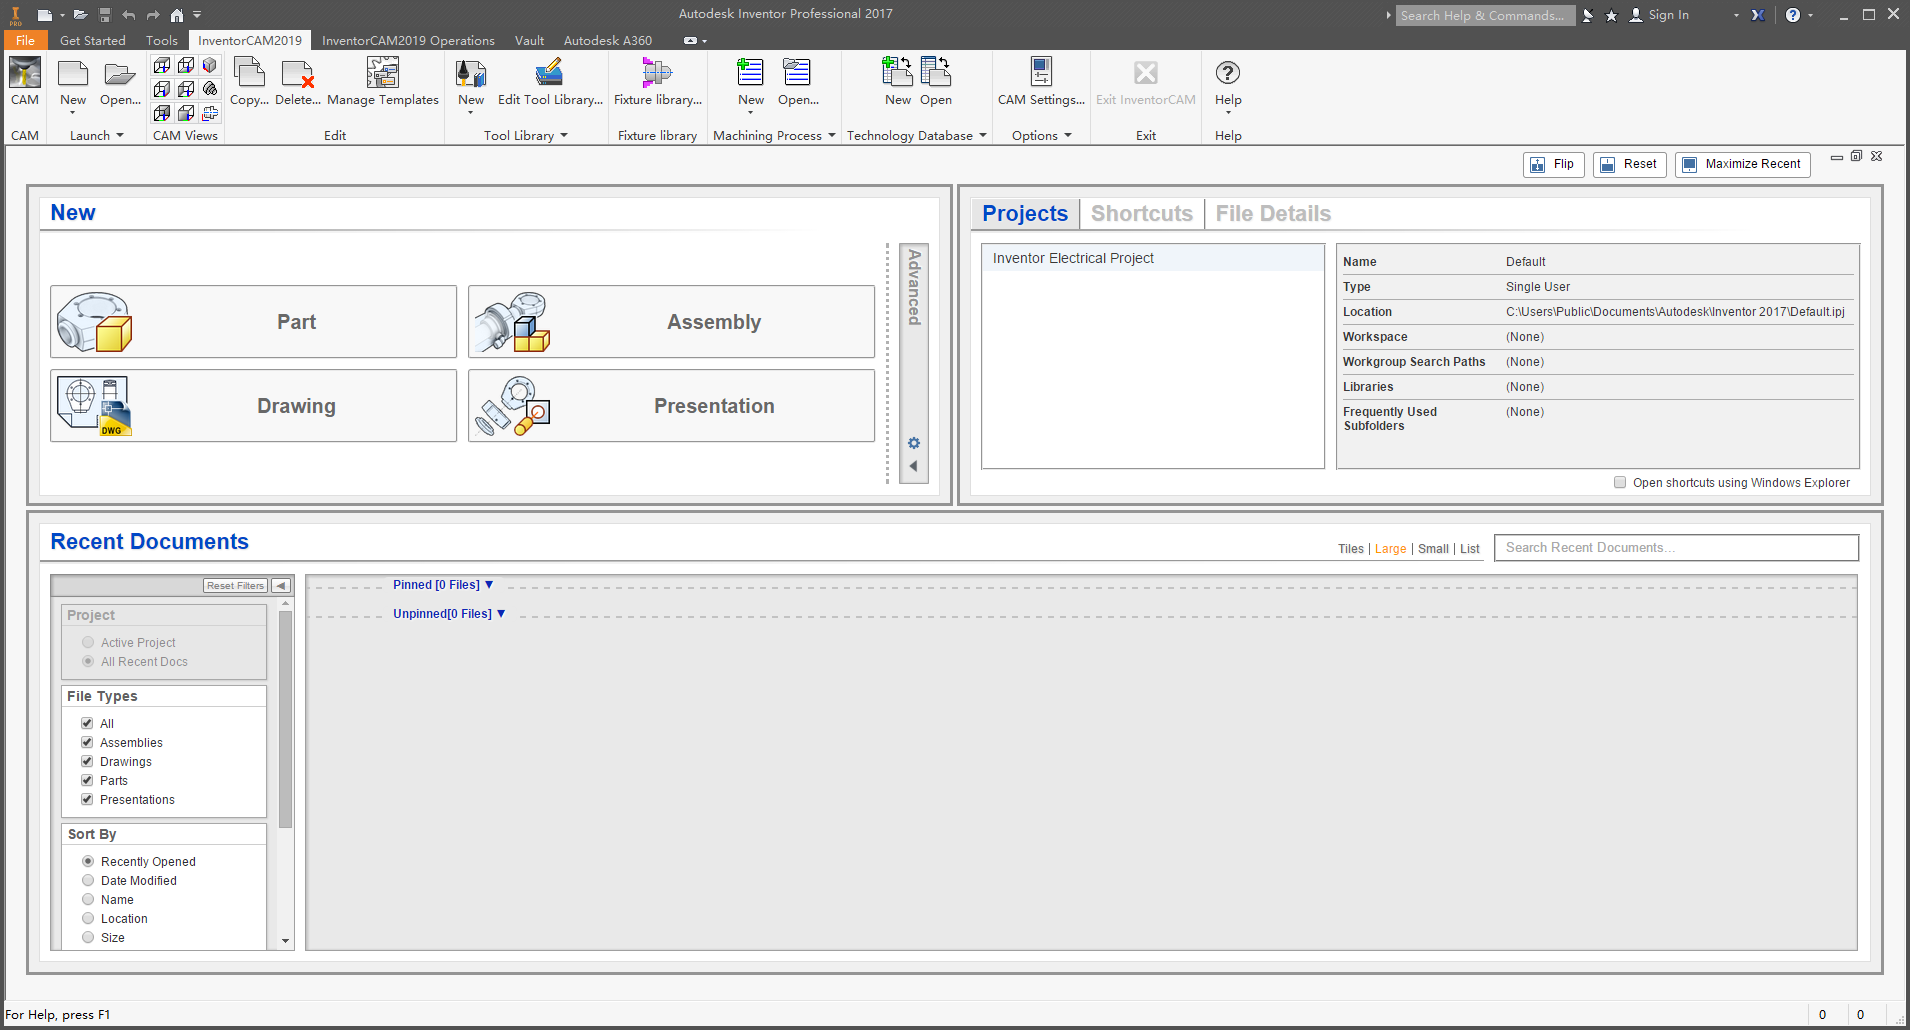
Task: Click the Flip button
Action: click(1554, 164)
